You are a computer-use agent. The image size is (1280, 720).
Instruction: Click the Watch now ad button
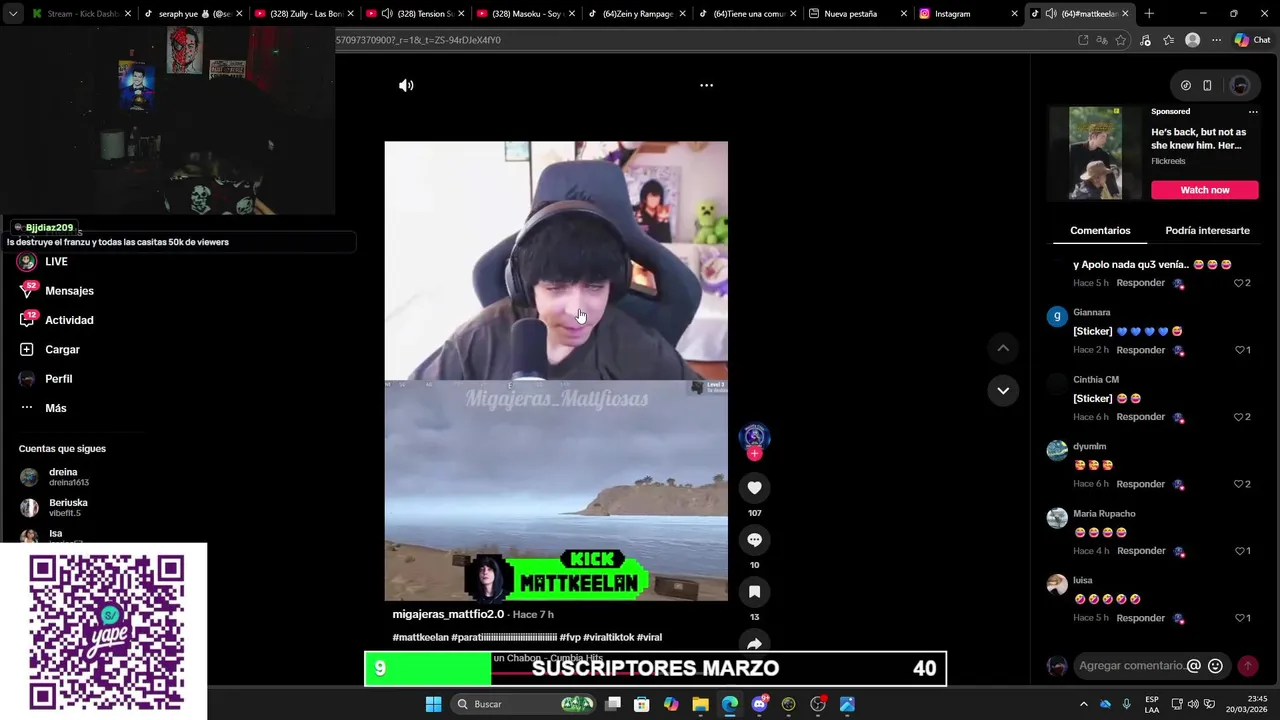click(1204, 190)
